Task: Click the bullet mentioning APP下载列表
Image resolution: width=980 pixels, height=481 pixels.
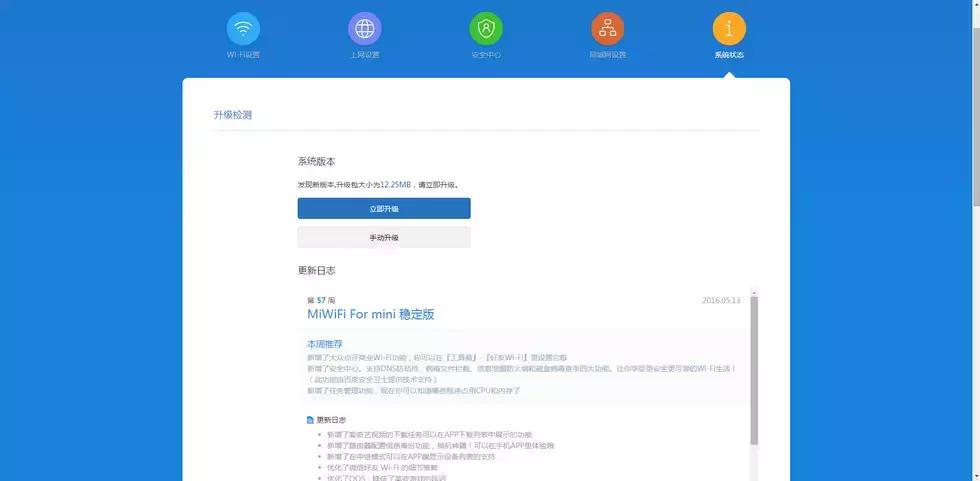Action: tap(429, 434)
